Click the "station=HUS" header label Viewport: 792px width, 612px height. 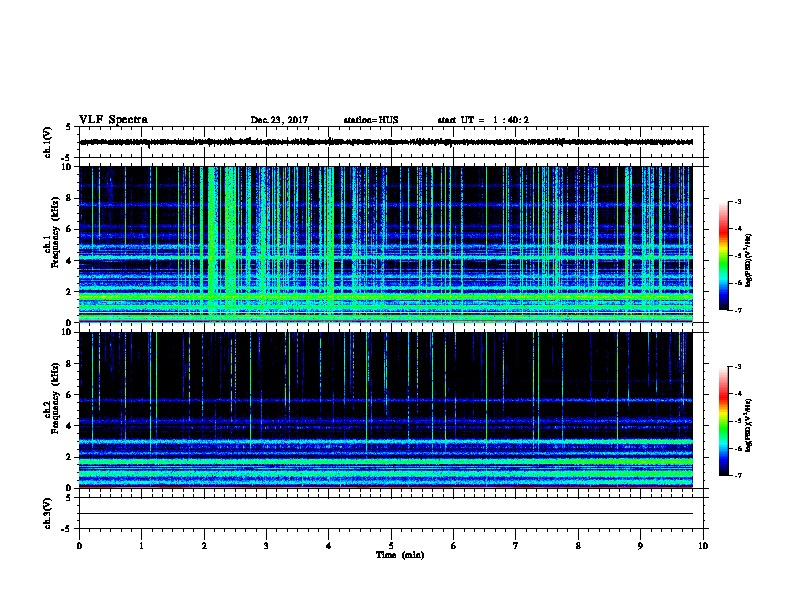[371, 120]
